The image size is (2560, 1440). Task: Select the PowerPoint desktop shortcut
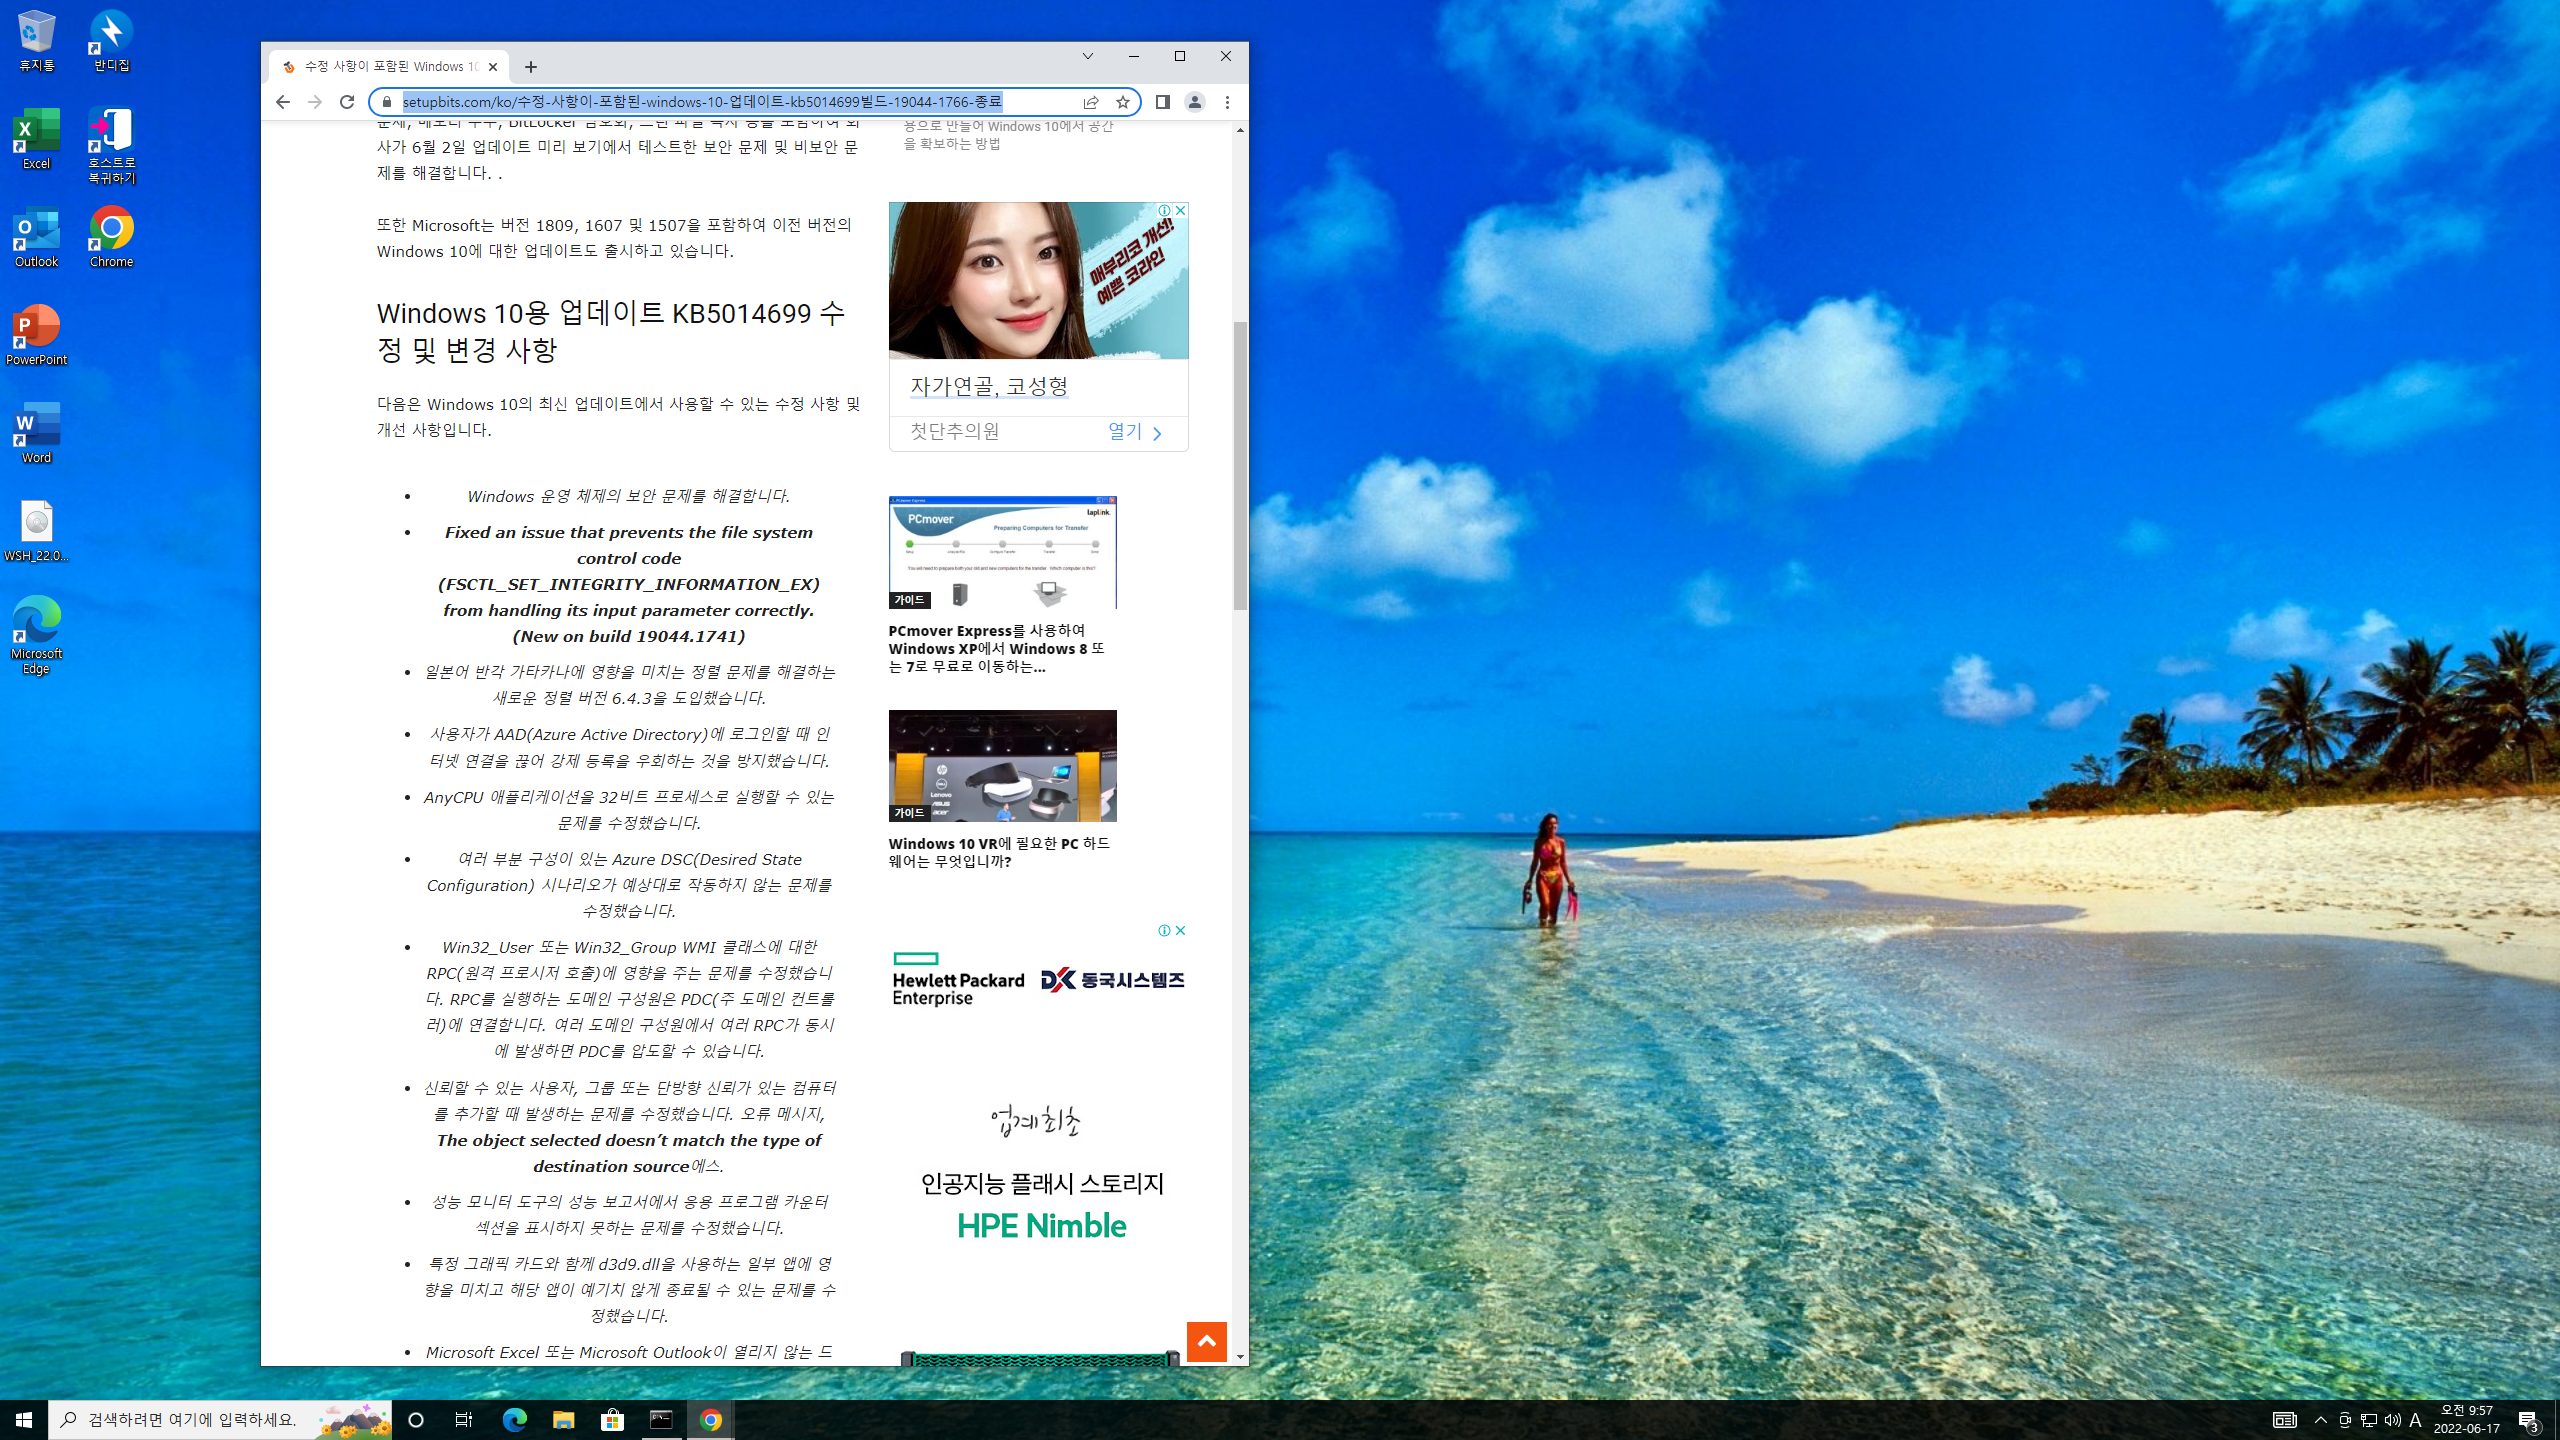click(37, 335)
